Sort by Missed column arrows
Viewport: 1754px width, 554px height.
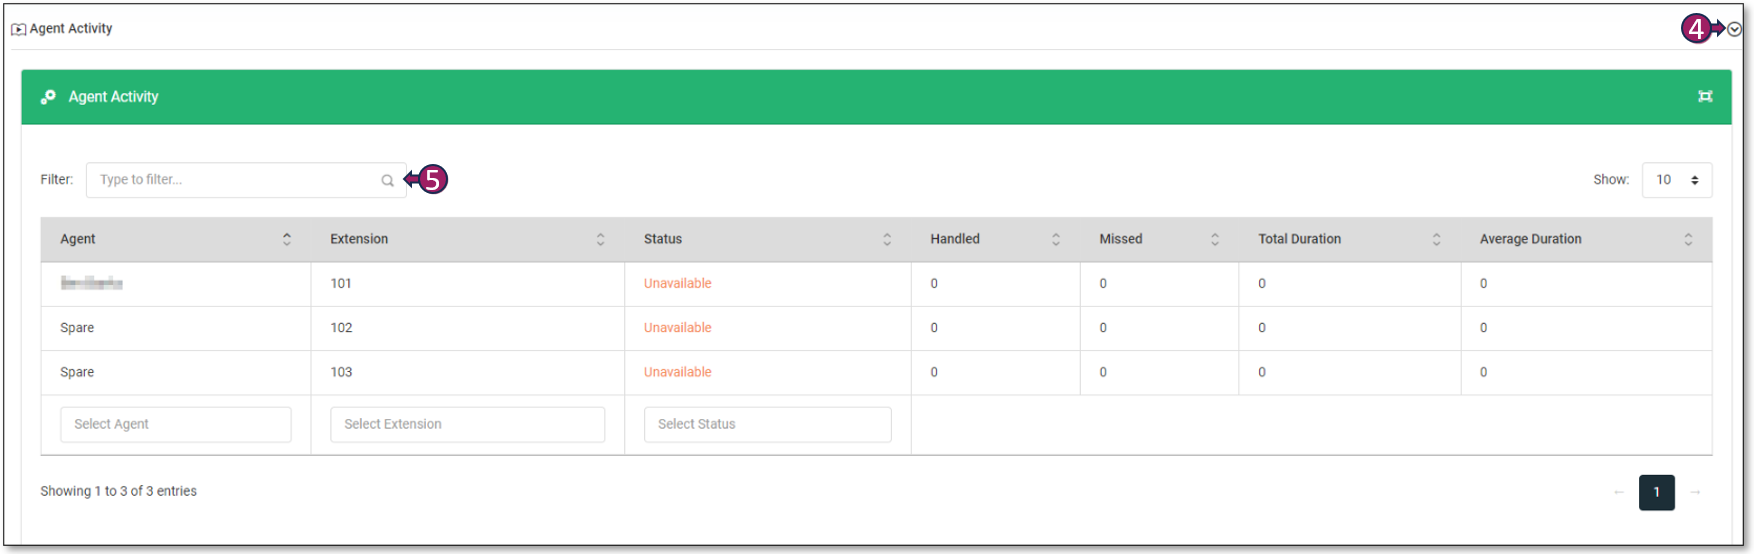(1215, 239)
